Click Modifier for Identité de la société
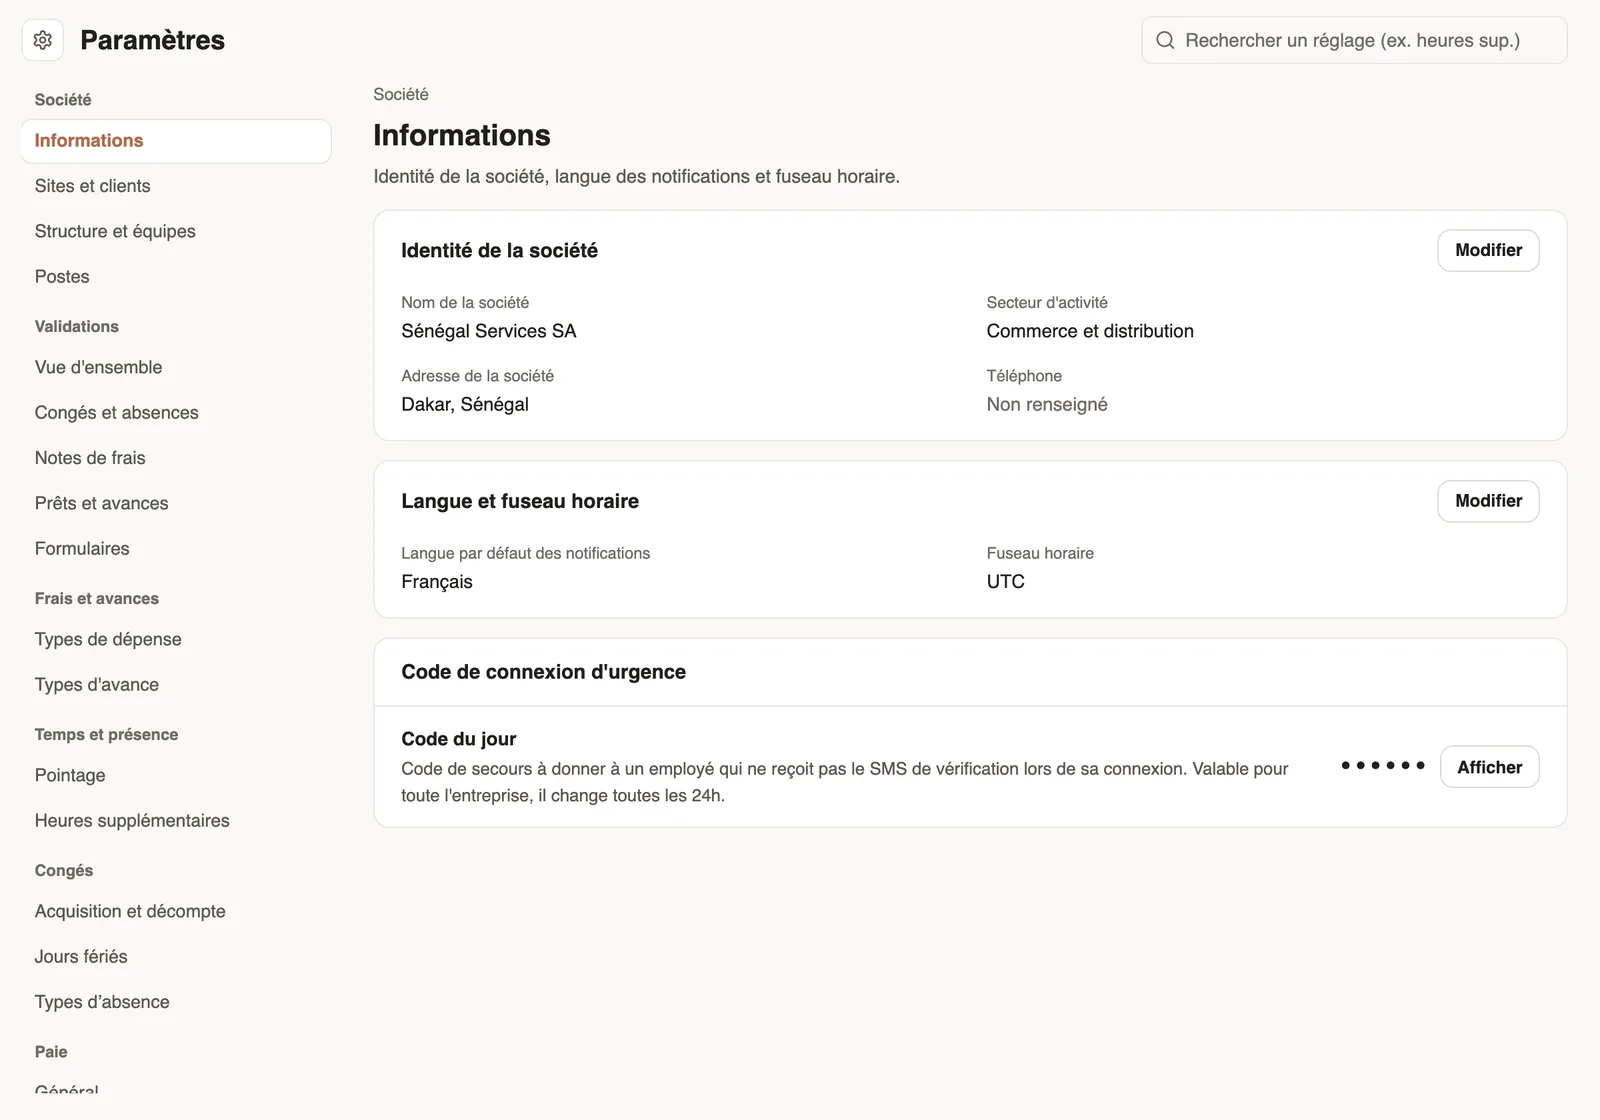Viewport: 1600px width, 1120px height. click(x=1488, y=250)
